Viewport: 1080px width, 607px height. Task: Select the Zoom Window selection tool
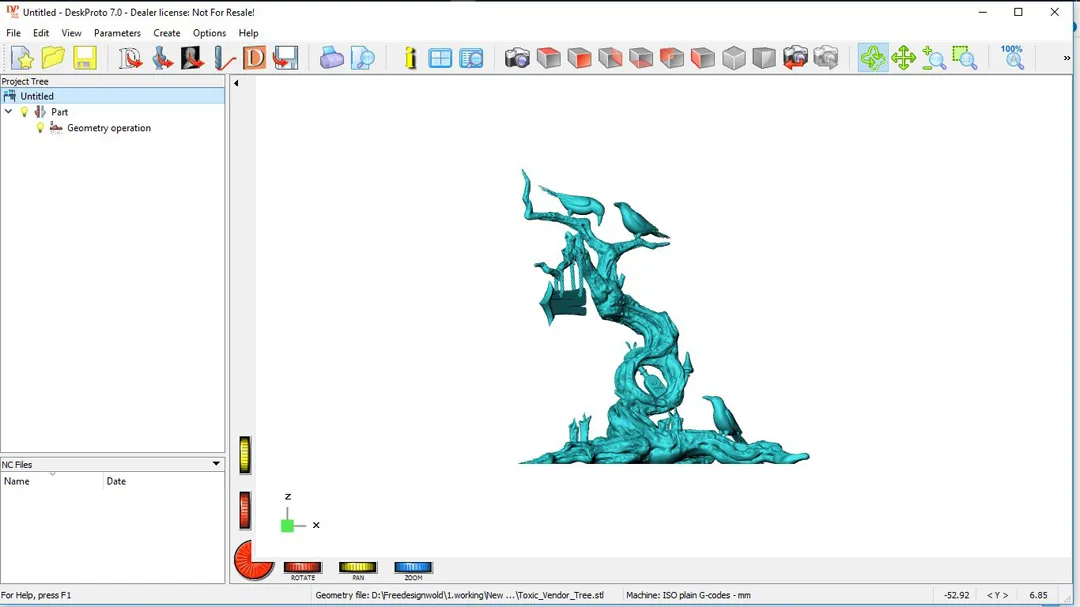pos(964,58)
